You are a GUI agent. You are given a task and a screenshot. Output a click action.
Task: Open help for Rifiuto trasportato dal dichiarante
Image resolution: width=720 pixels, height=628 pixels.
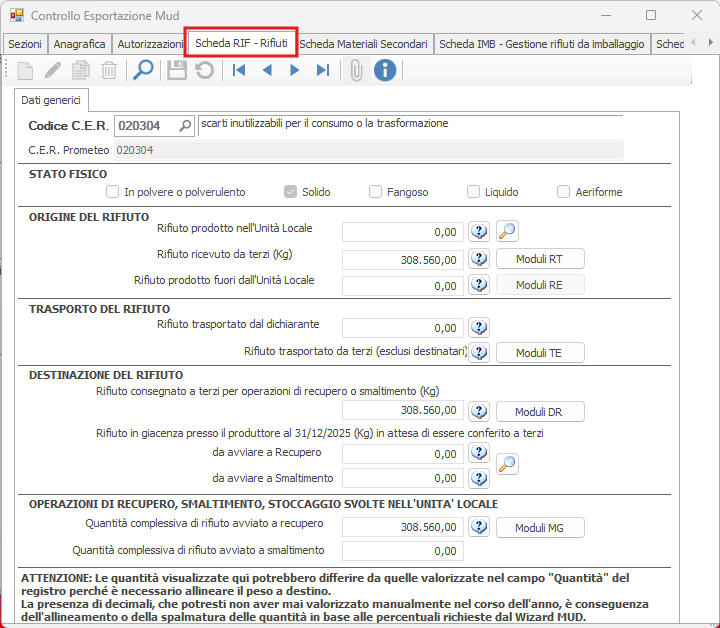479,327
